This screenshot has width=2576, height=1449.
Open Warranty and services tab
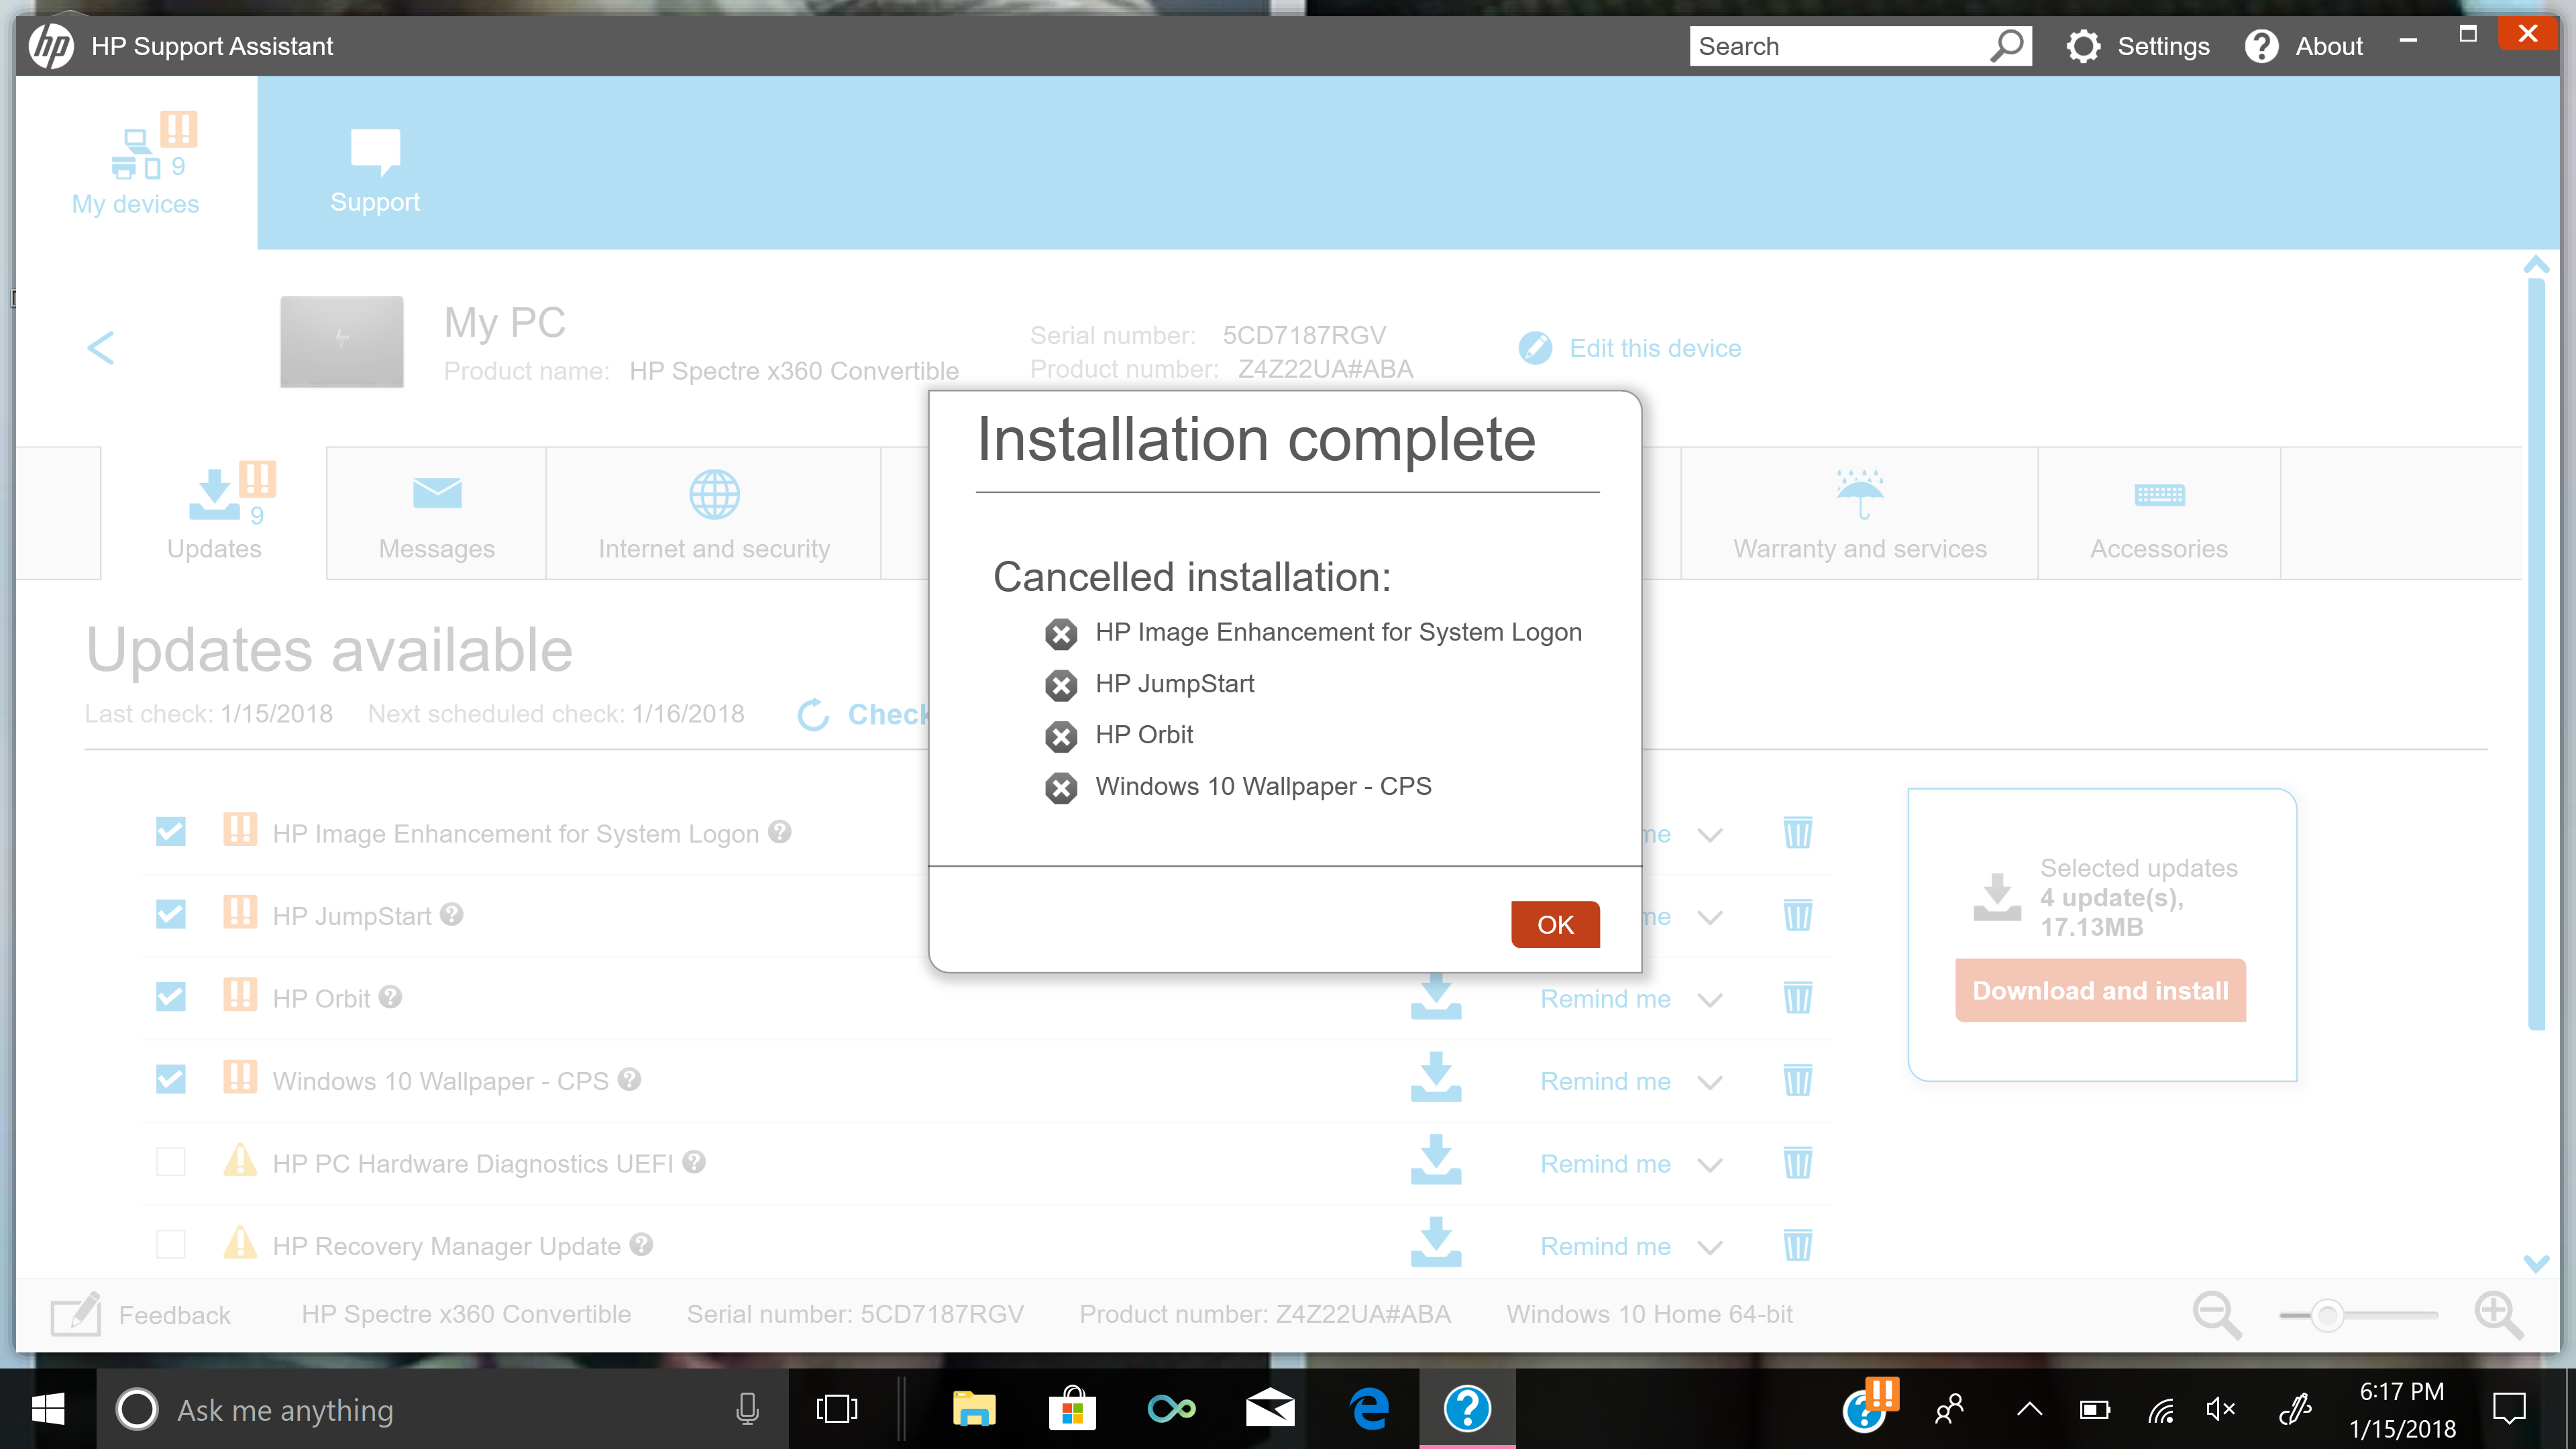(x=1860, y=514)
